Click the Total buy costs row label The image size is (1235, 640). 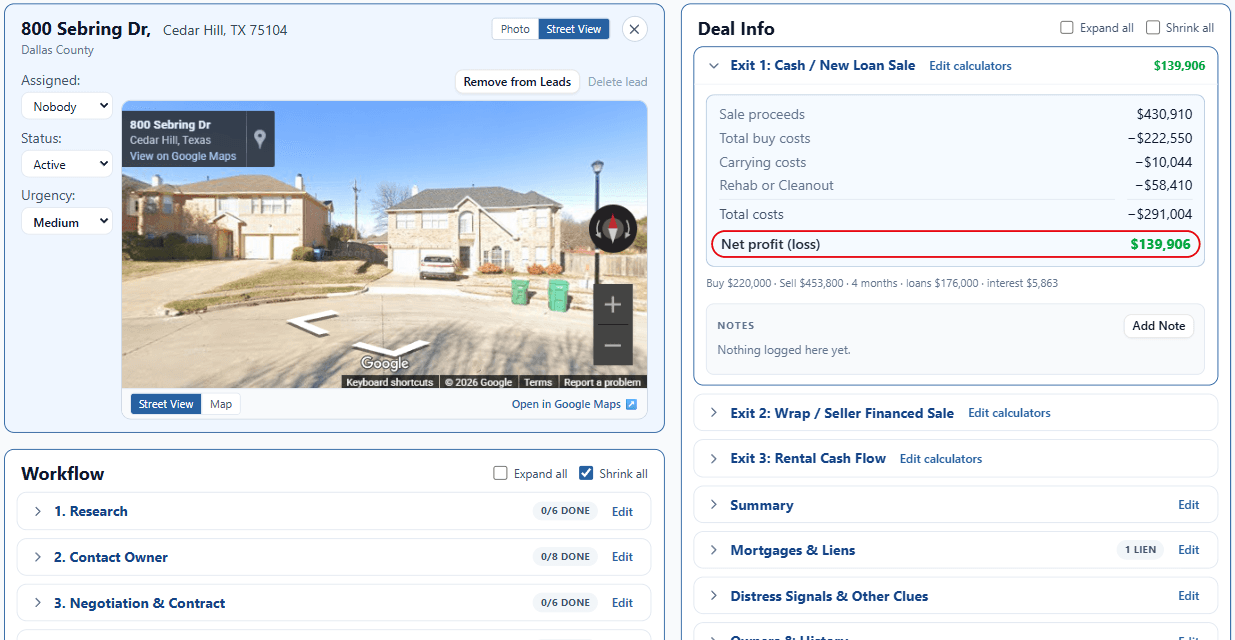pos(764,139)
